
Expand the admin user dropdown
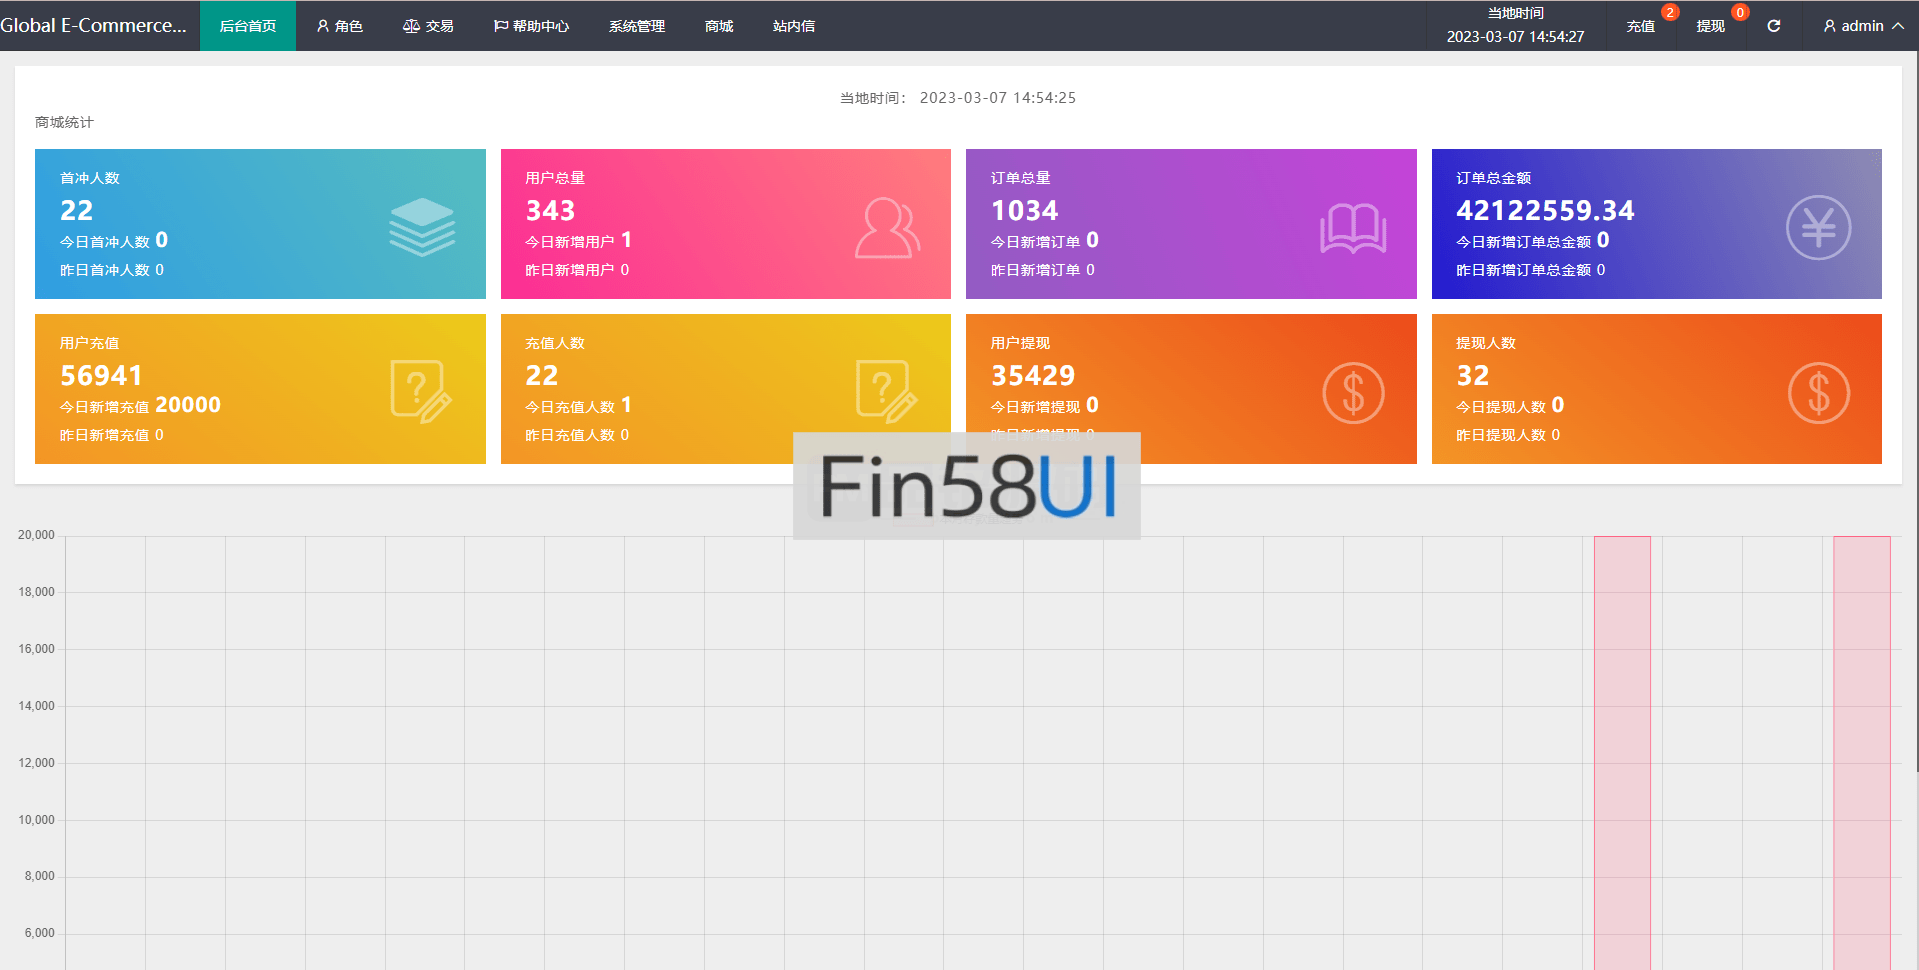pos(1862,26)
